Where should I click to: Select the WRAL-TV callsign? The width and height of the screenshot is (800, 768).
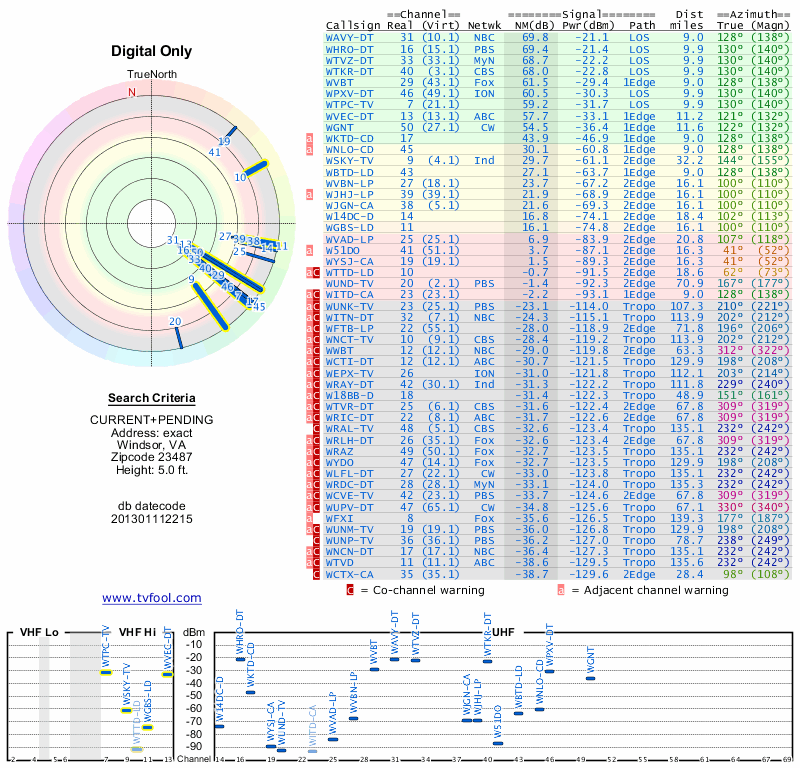tap(349, 429)
